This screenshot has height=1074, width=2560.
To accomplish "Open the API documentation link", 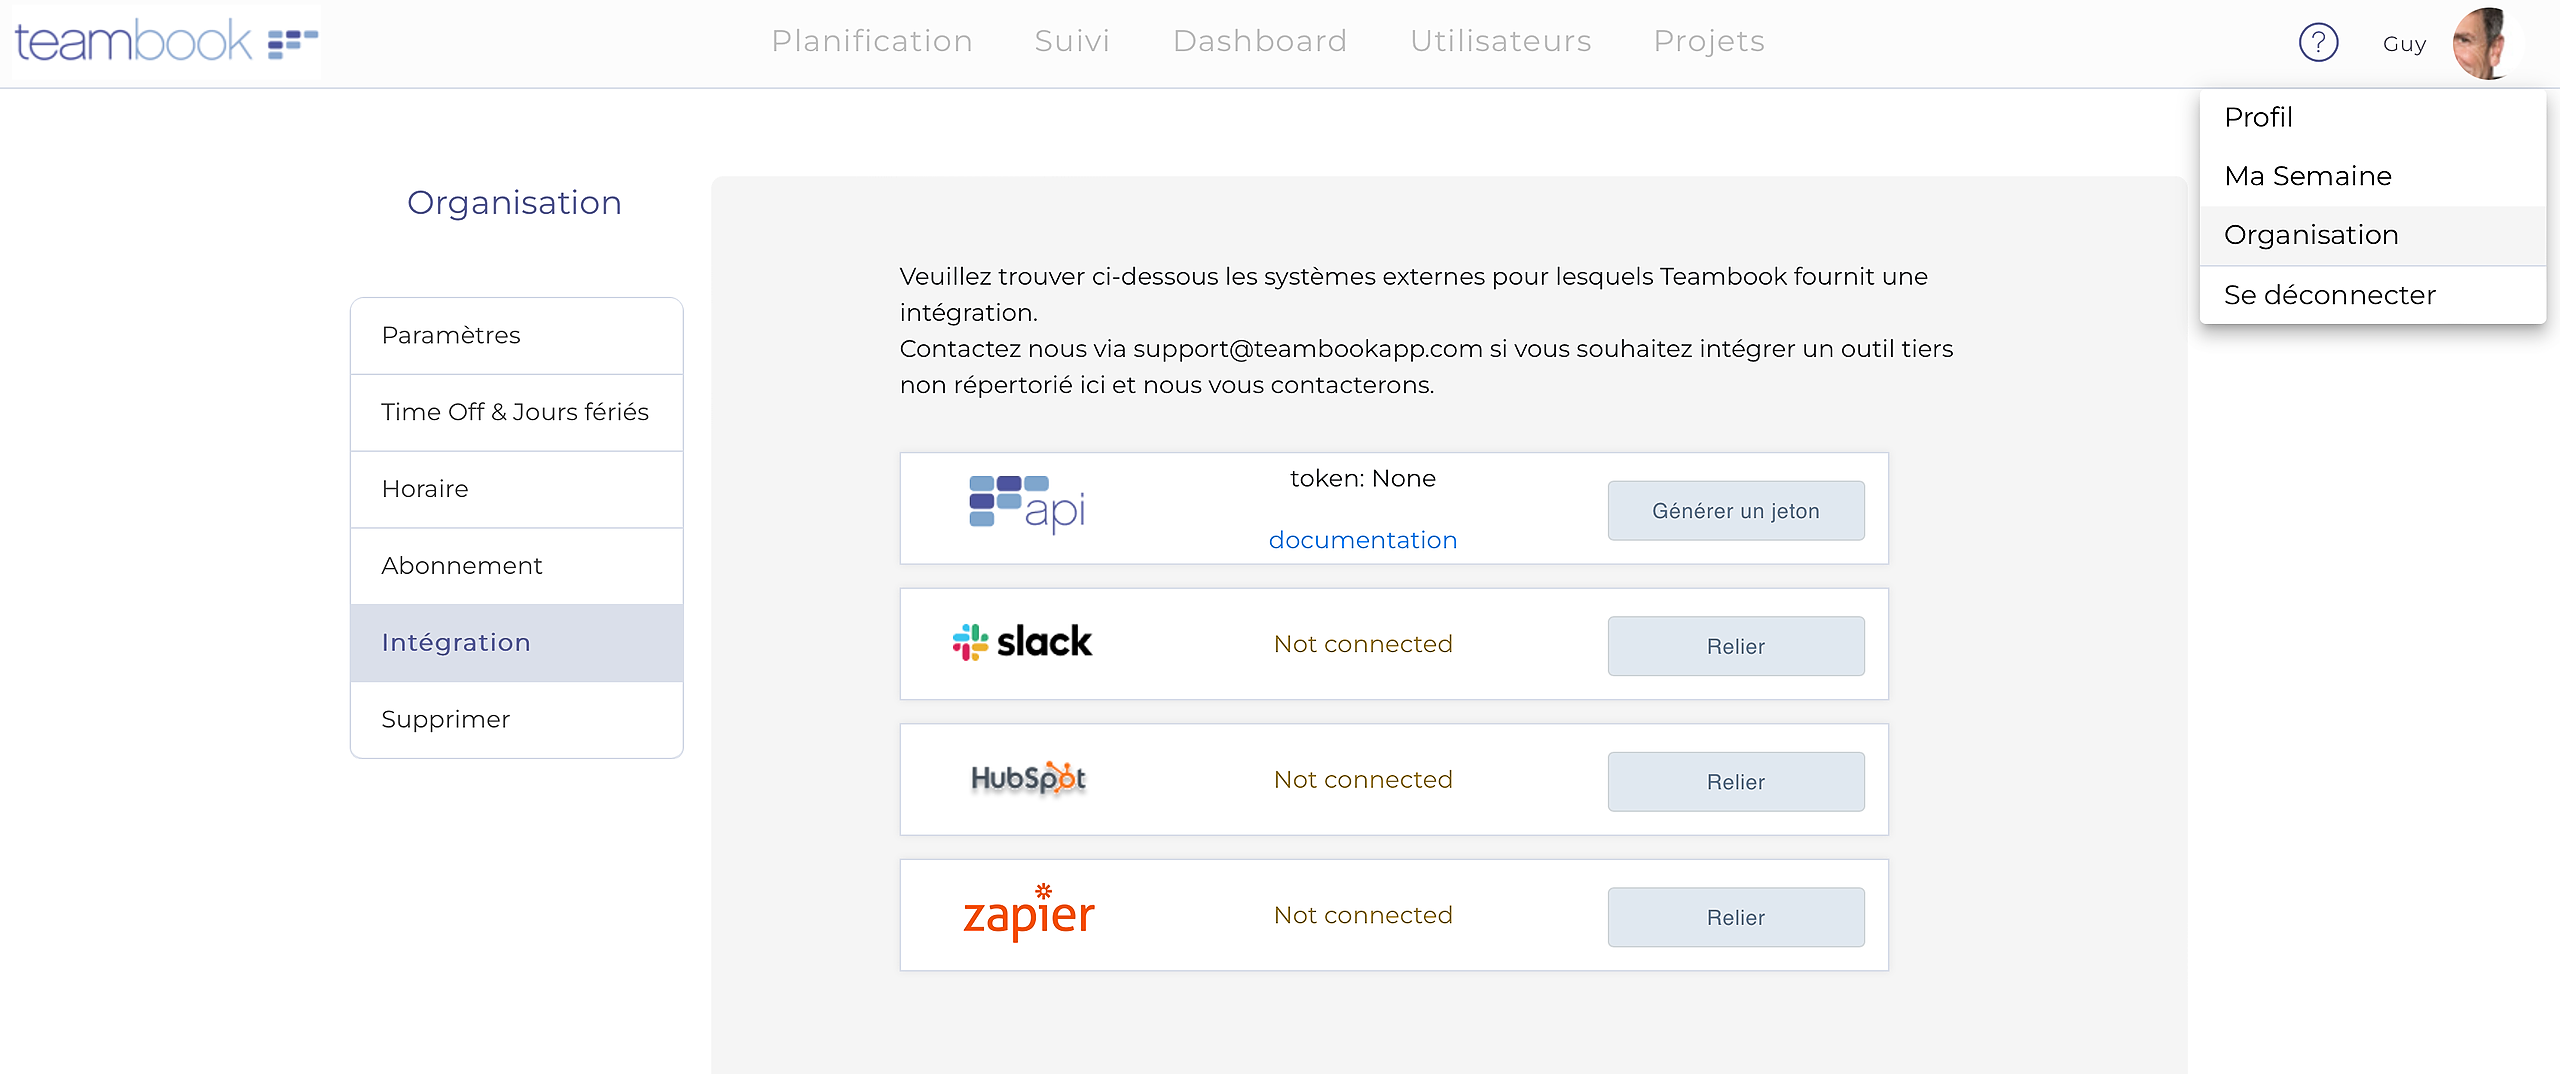I will pos(1362,540).
